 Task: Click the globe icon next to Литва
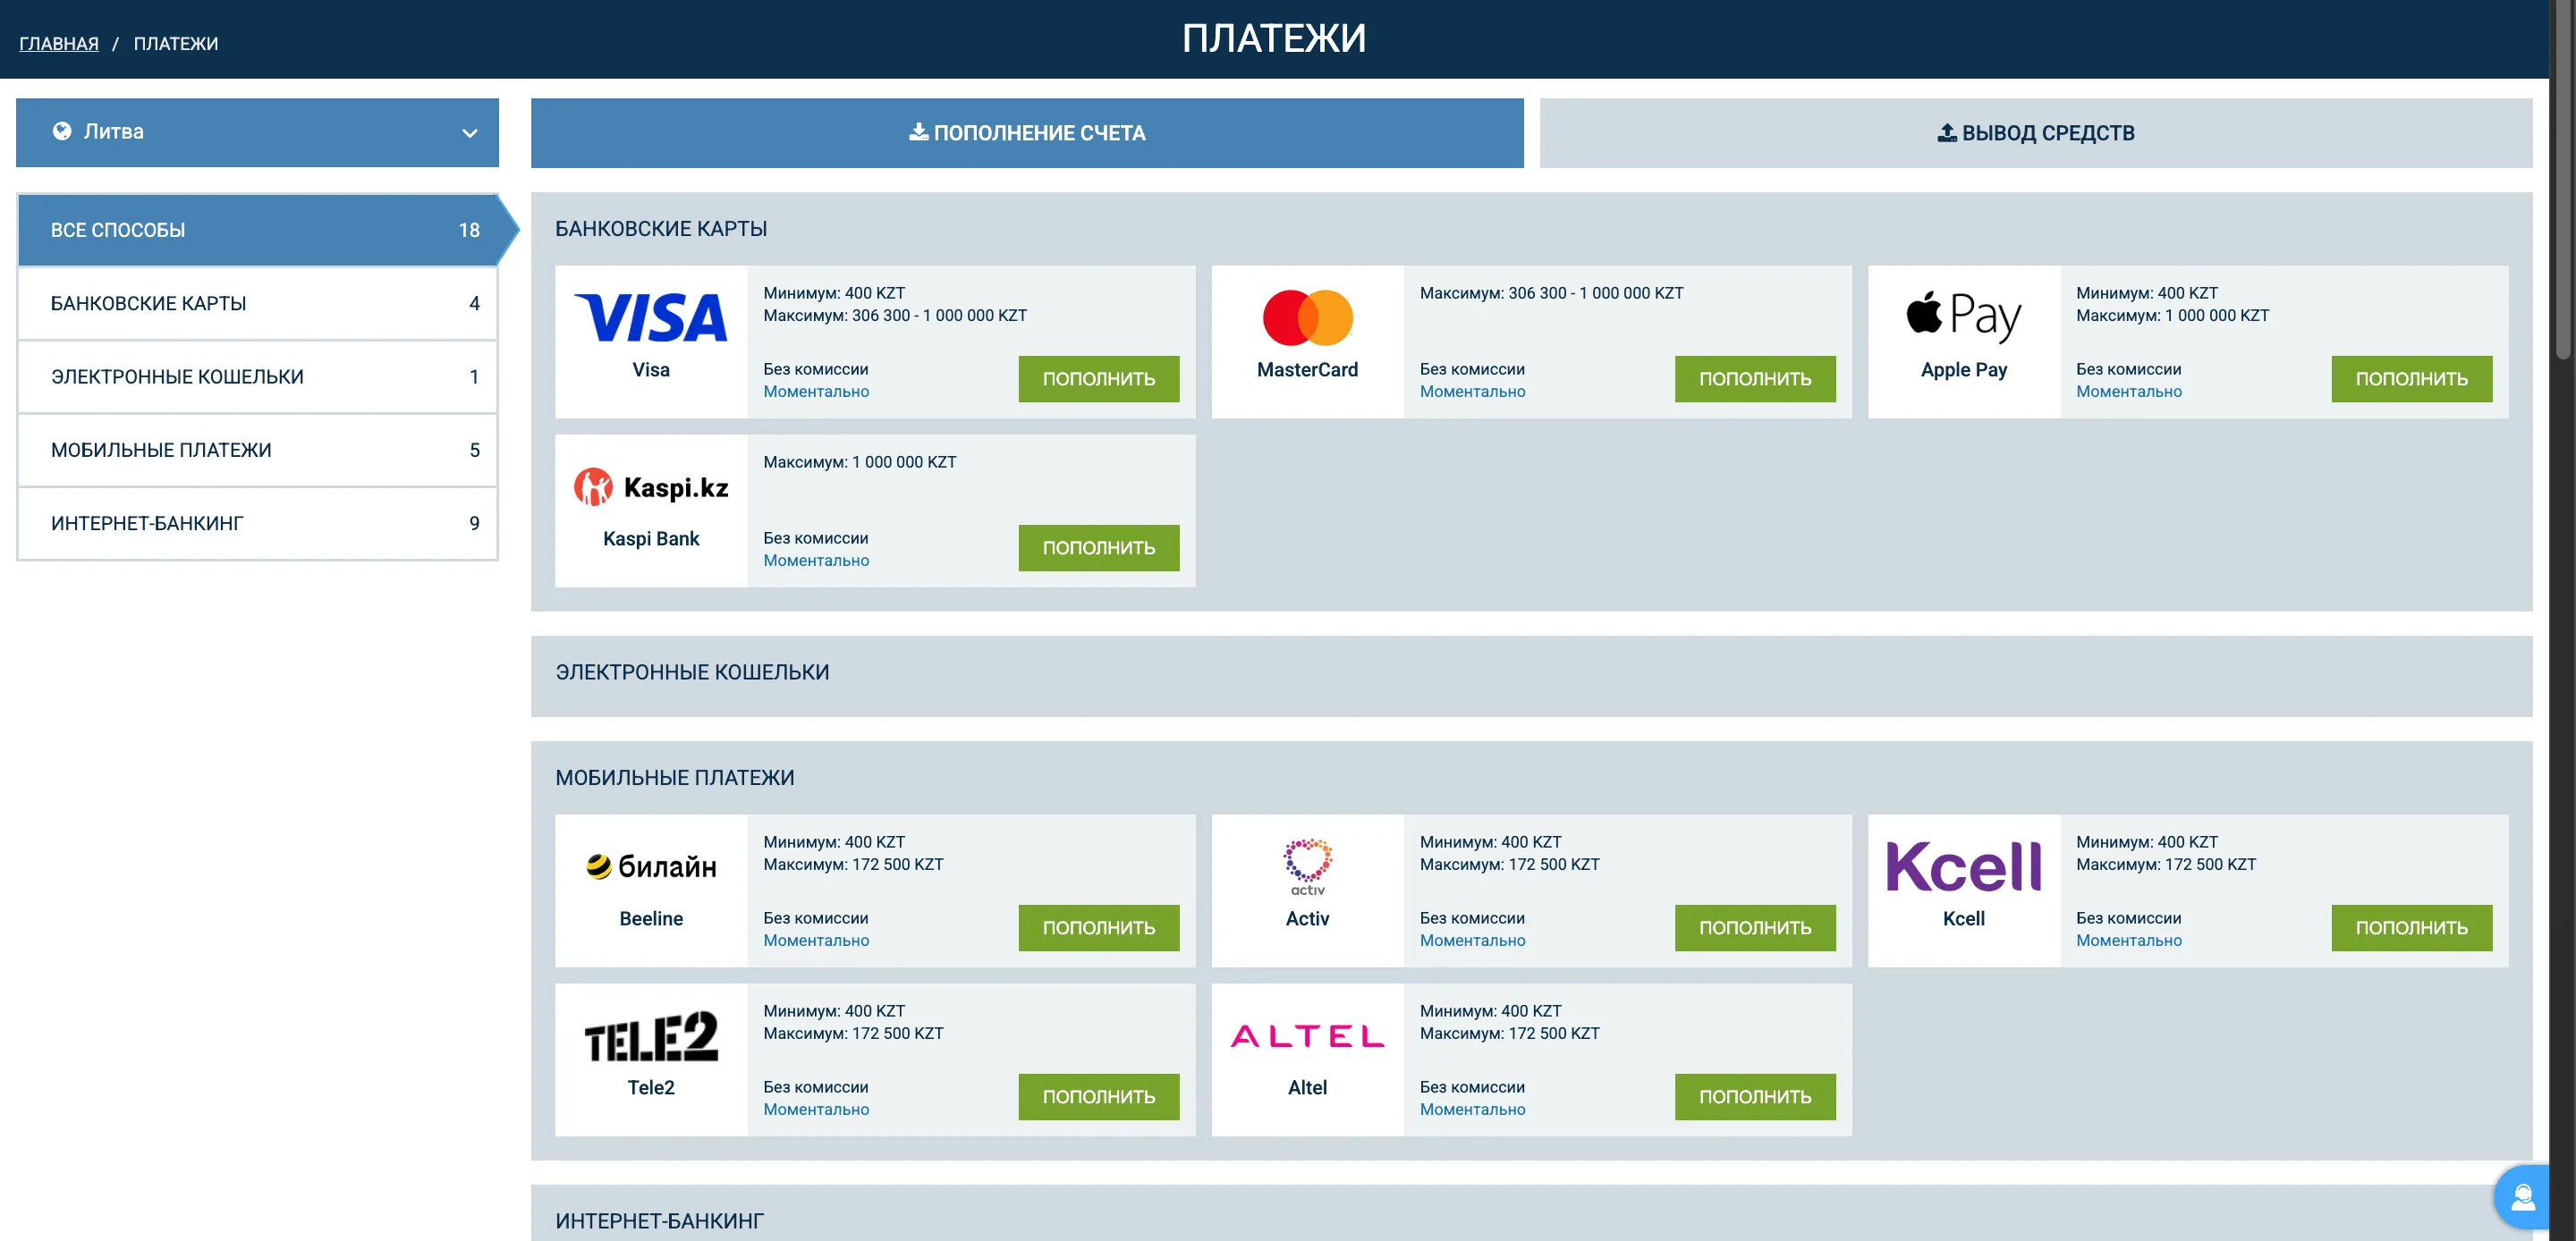[61, 131]
